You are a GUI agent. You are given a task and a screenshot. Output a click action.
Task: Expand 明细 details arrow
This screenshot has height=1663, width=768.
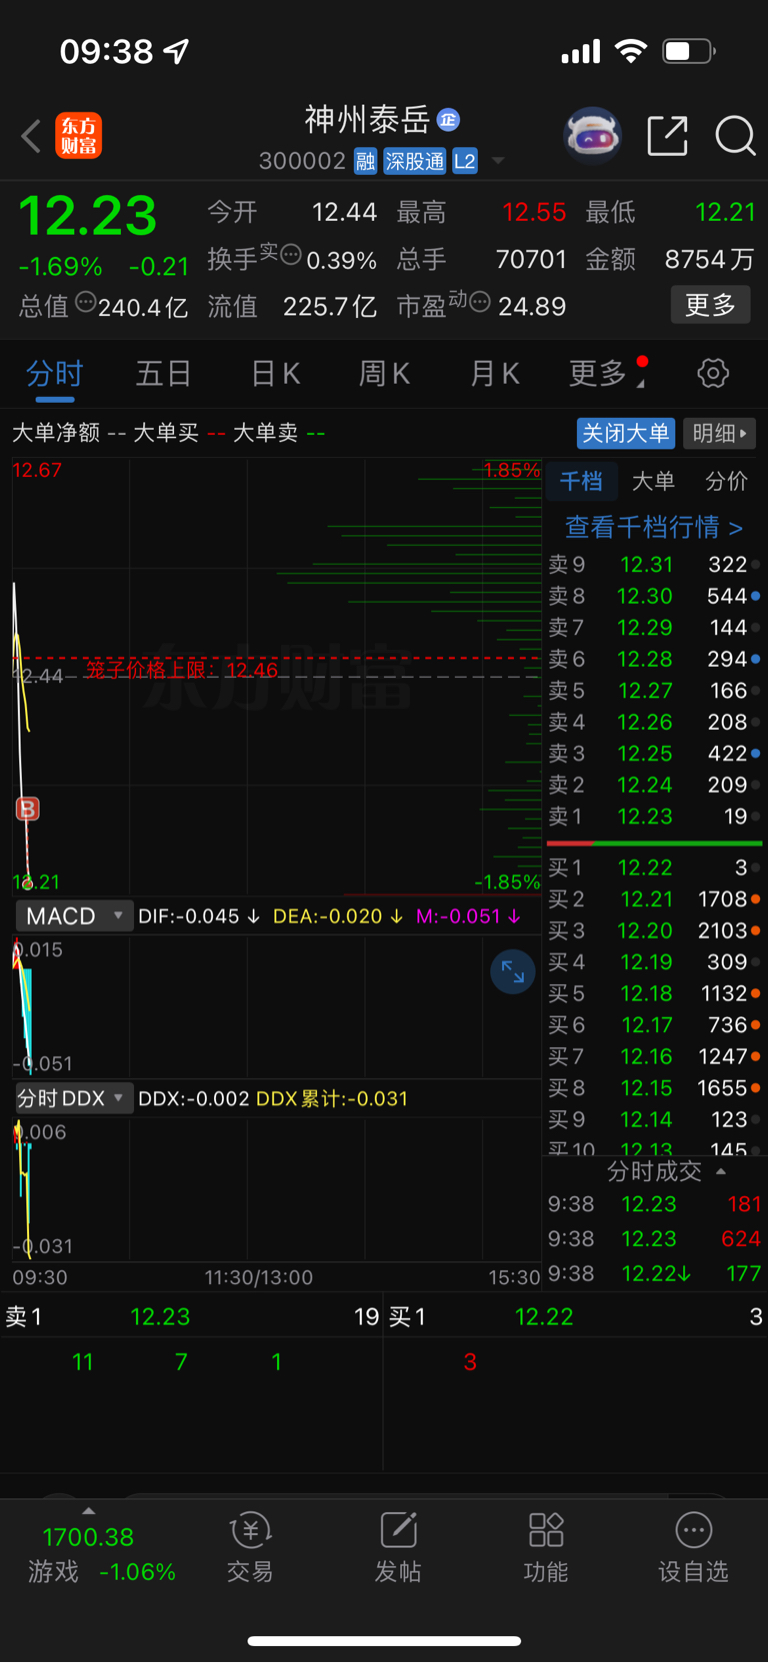point(720,433)
